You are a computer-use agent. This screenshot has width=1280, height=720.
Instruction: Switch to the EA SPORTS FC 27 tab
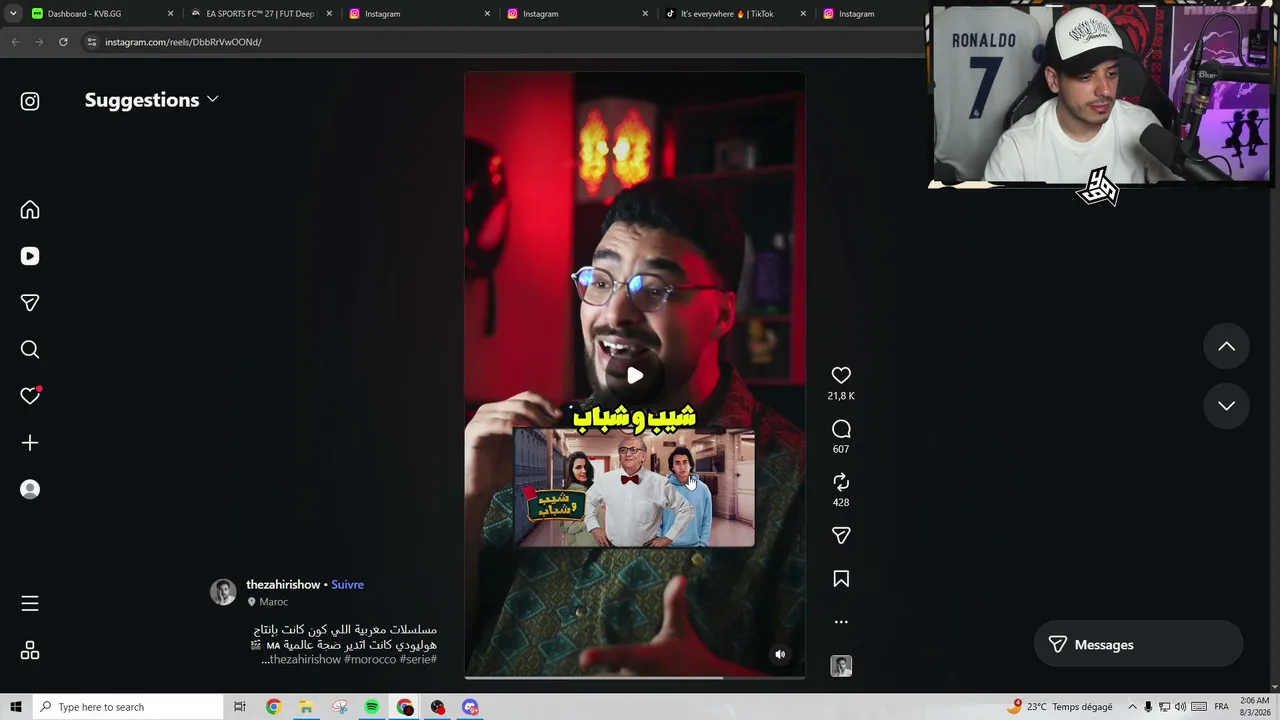260,14
